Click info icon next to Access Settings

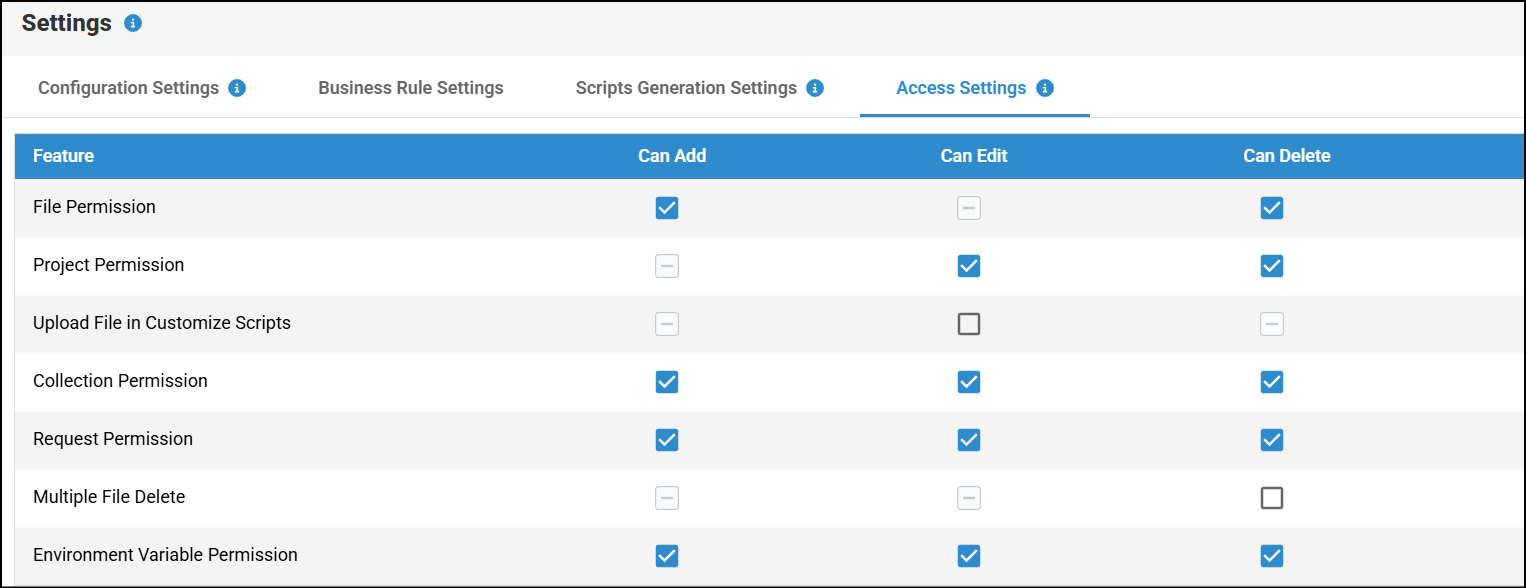[1045, 88]
